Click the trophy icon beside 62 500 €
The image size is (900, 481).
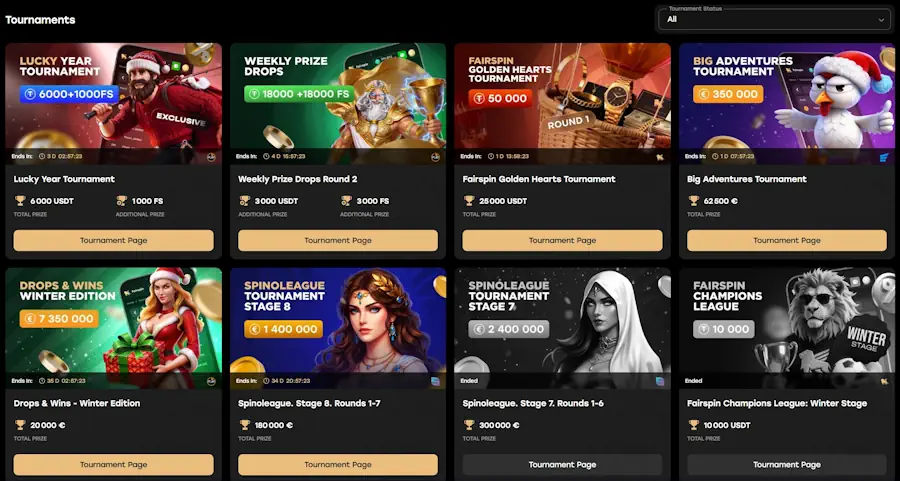pyautogui.click(x=694, y=201)
